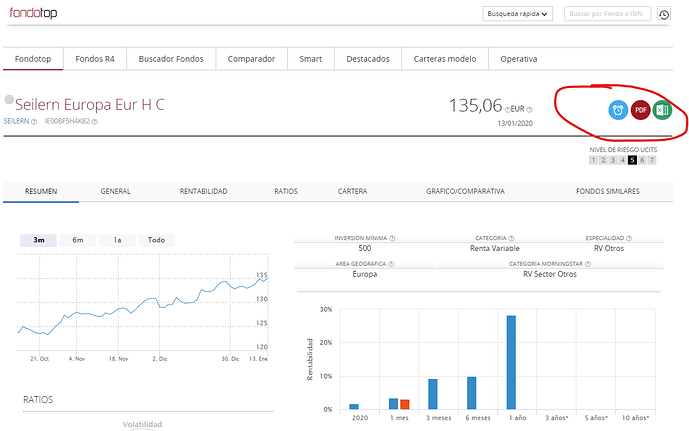Open the Búsqueda rápida dropdown
This screenshot has height=431, width=689.
point(517,14)
